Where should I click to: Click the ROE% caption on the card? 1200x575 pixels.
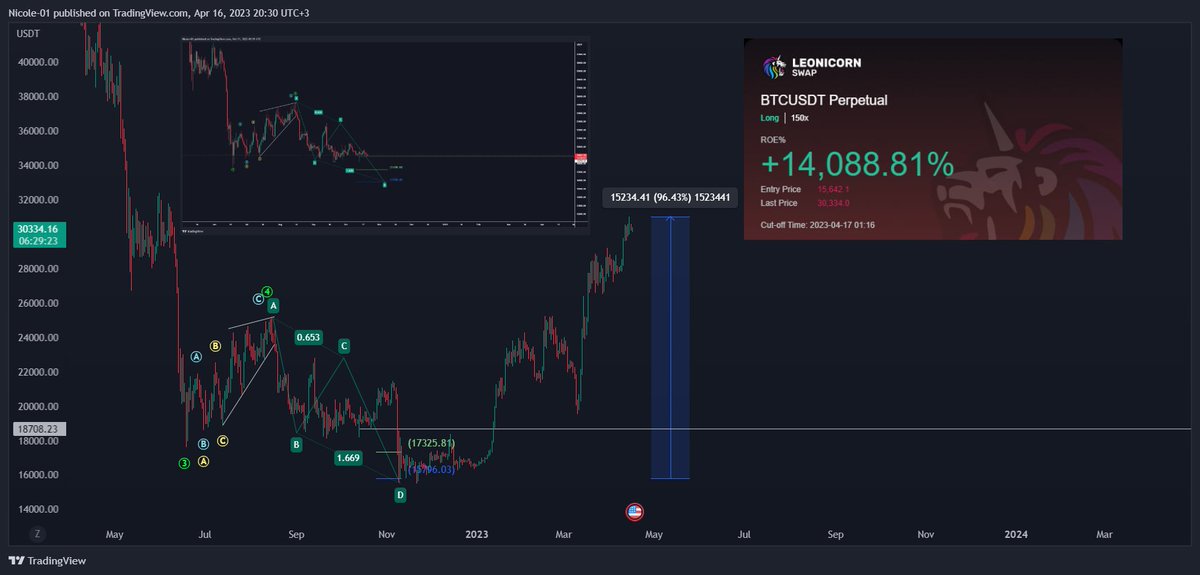coord(773,139)
